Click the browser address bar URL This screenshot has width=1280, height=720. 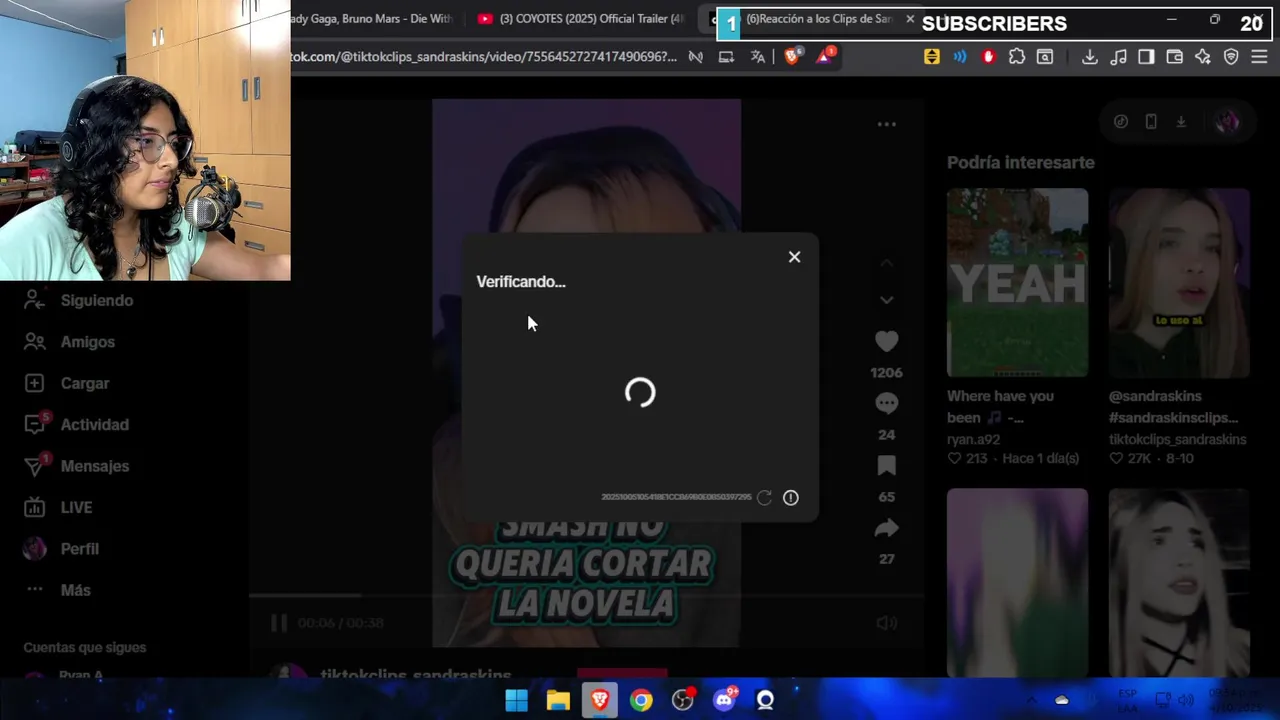tap(485, 57)
